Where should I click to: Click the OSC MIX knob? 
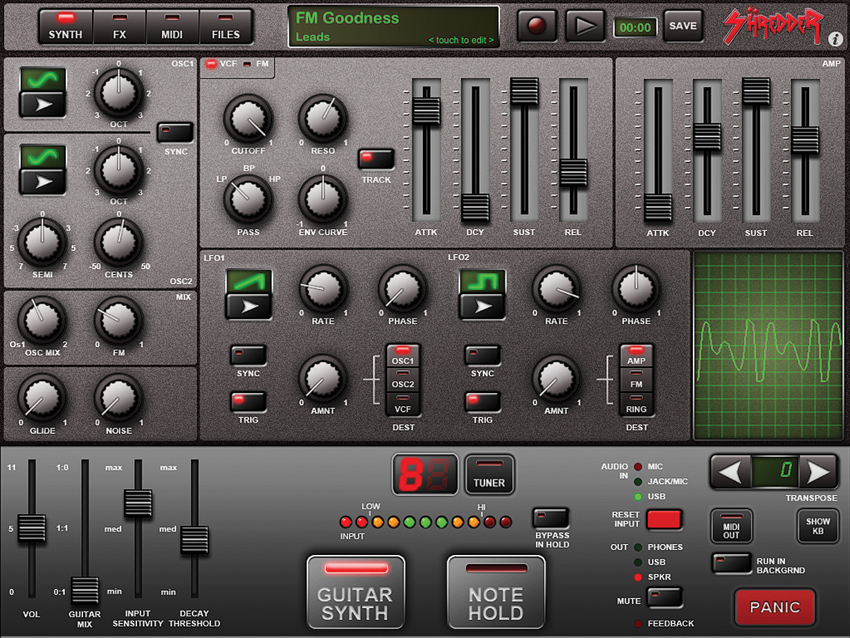pos(42,321)
